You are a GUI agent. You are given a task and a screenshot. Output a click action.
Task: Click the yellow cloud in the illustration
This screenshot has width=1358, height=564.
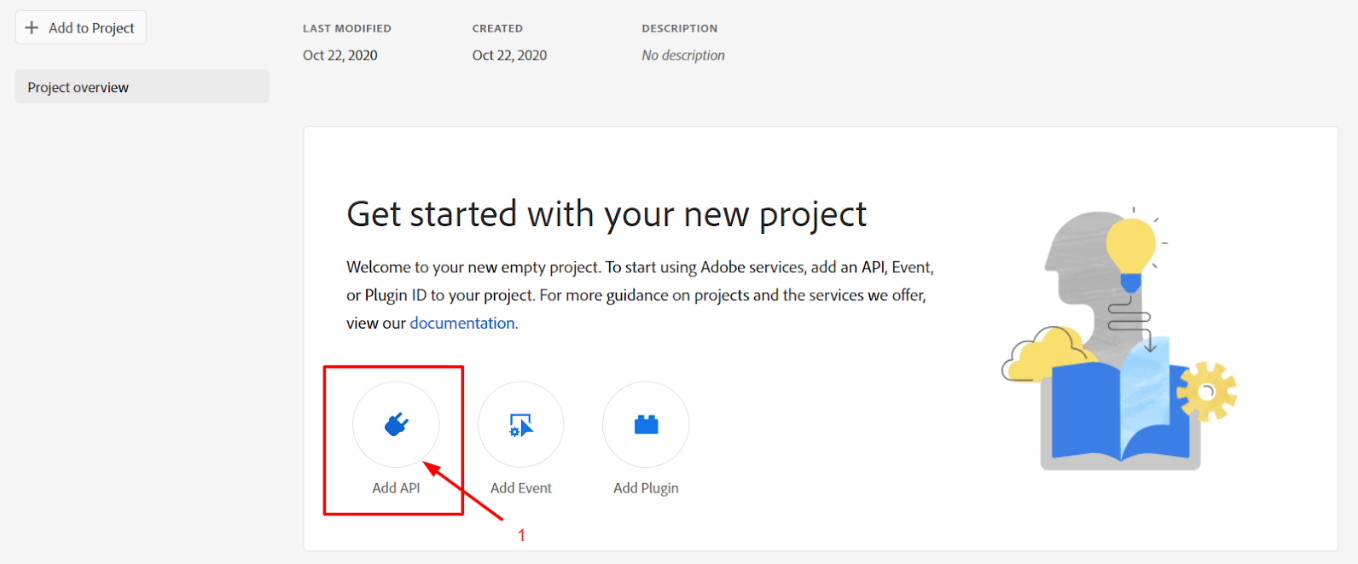[x=1045, y=353]
